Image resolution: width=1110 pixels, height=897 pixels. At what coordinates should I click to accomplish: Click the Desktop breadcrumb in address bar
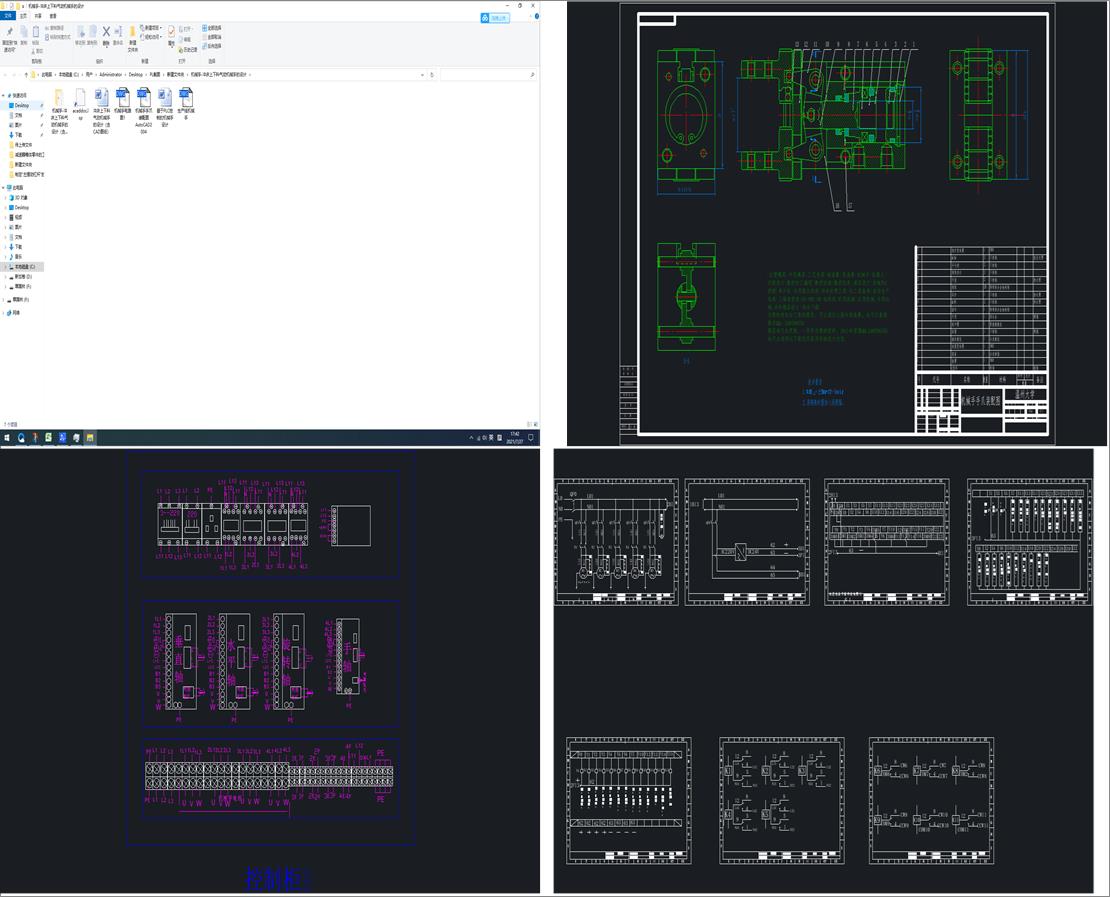(x=135, y=74)
